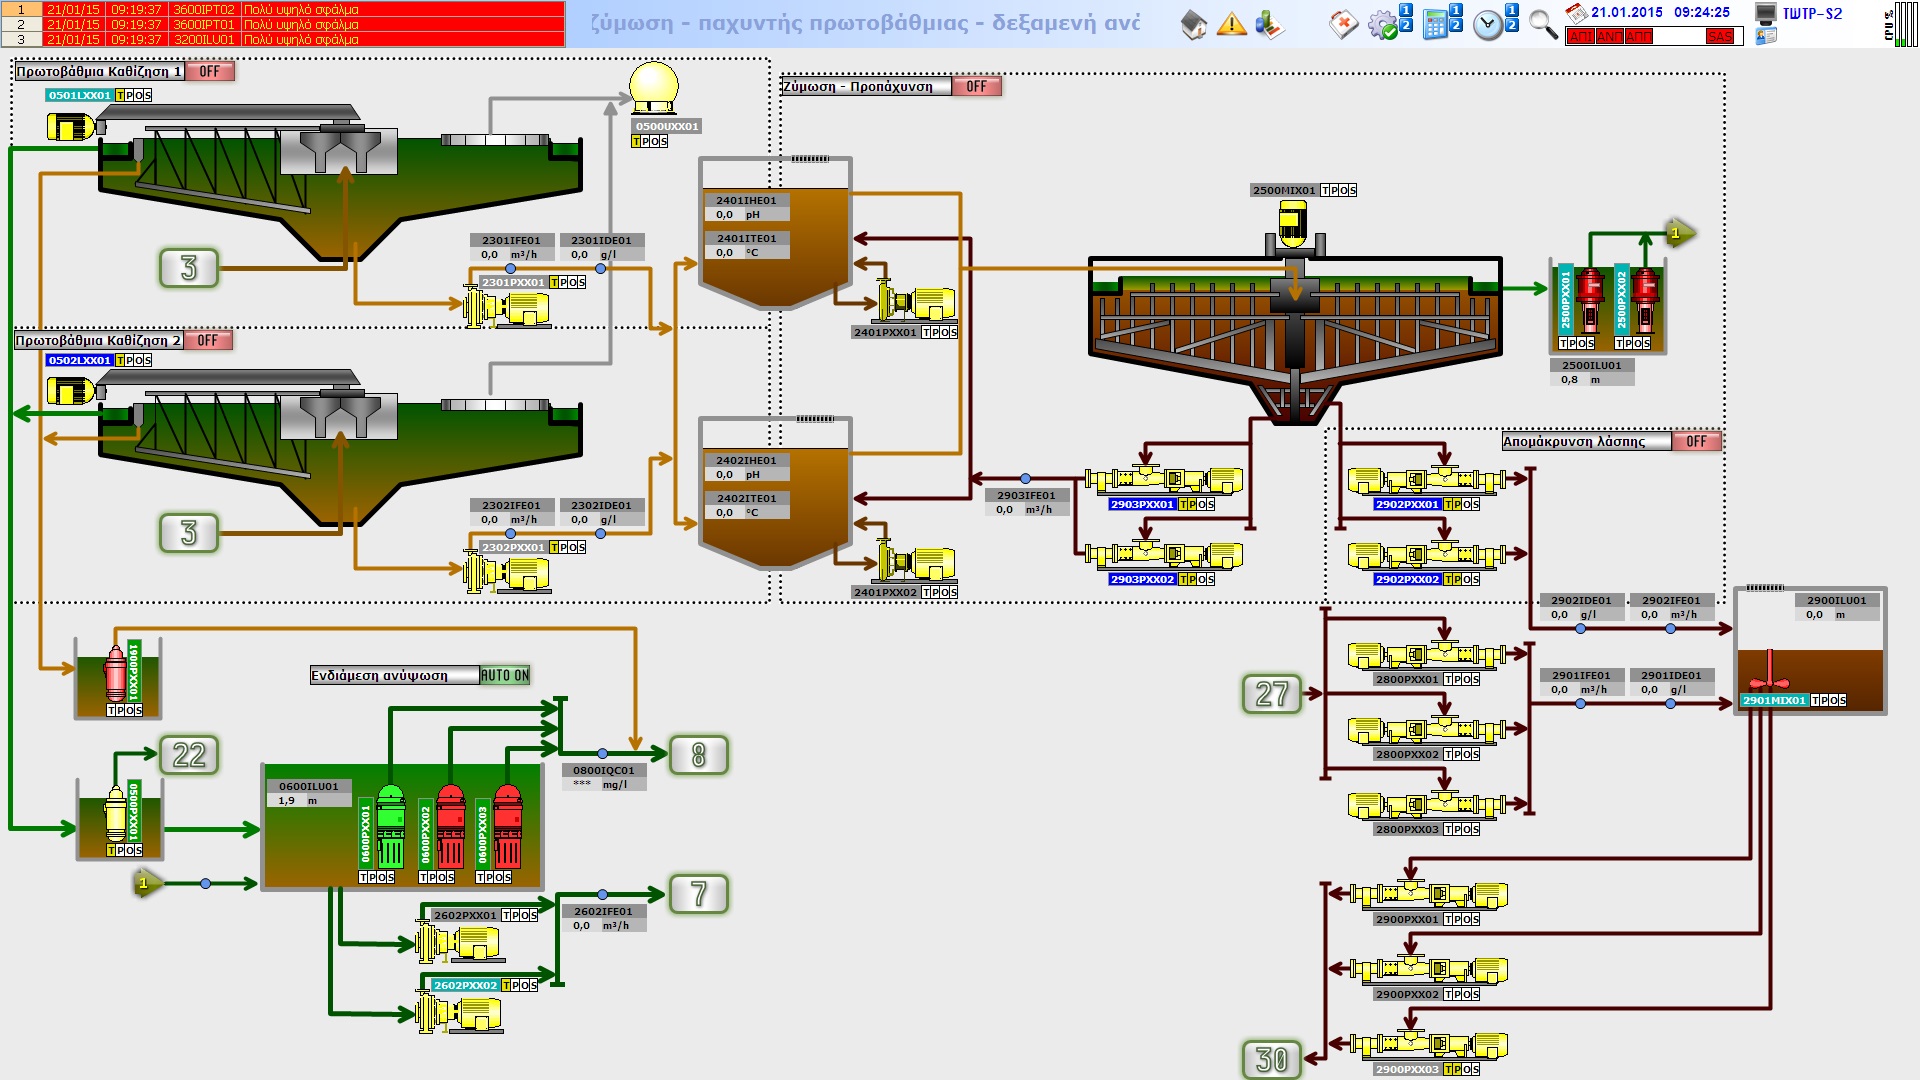The height and width of the screenshot is (1080, 1920).
Task: Jump to linked screen 27
Action: 1271,694
